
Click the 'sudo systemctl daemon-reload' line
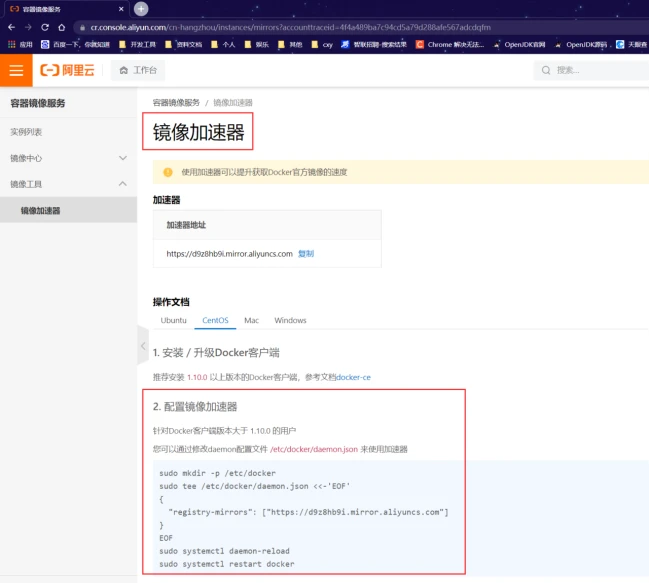(x=224, y=551)
